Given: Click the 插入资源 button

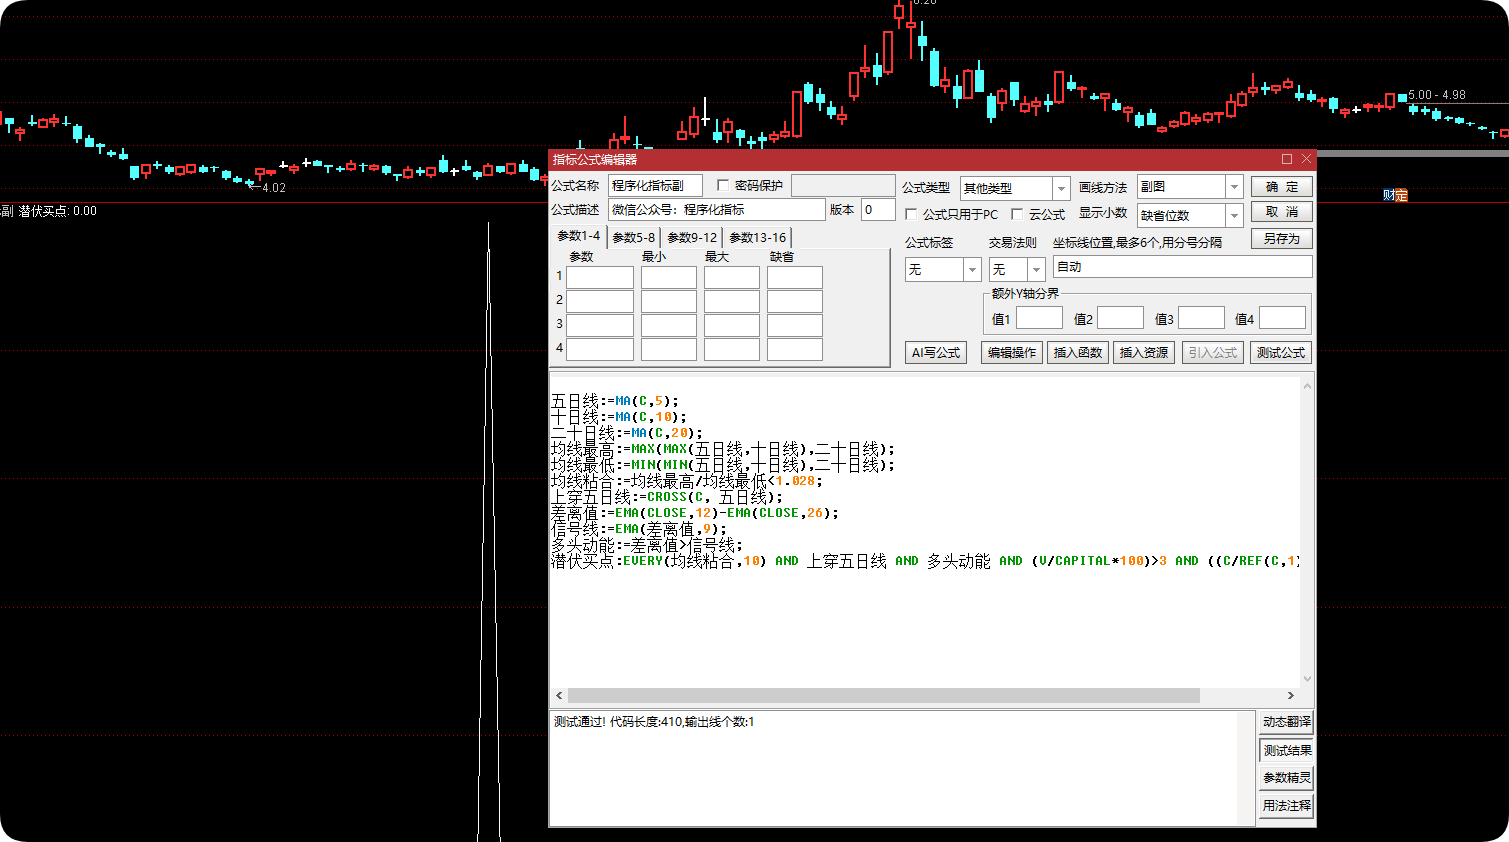Looking at the screenshot, I should point(1144,352).
